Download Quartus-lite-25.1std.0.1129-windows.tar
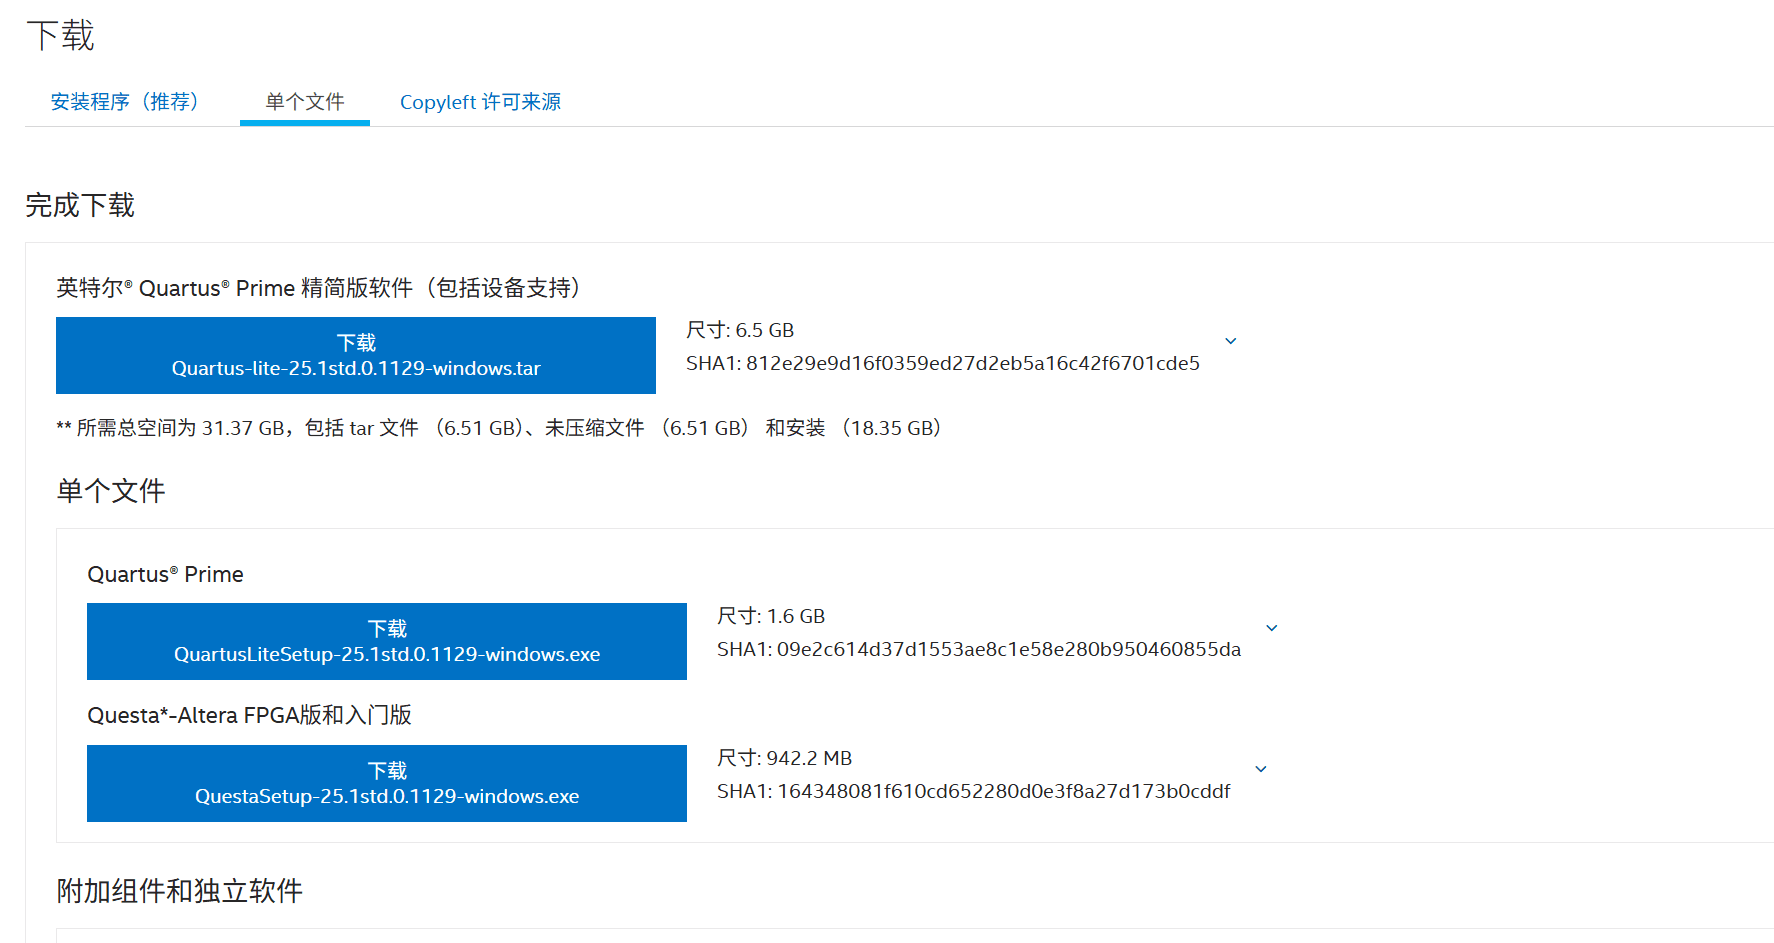1774x943 pixels. [356, 355]
